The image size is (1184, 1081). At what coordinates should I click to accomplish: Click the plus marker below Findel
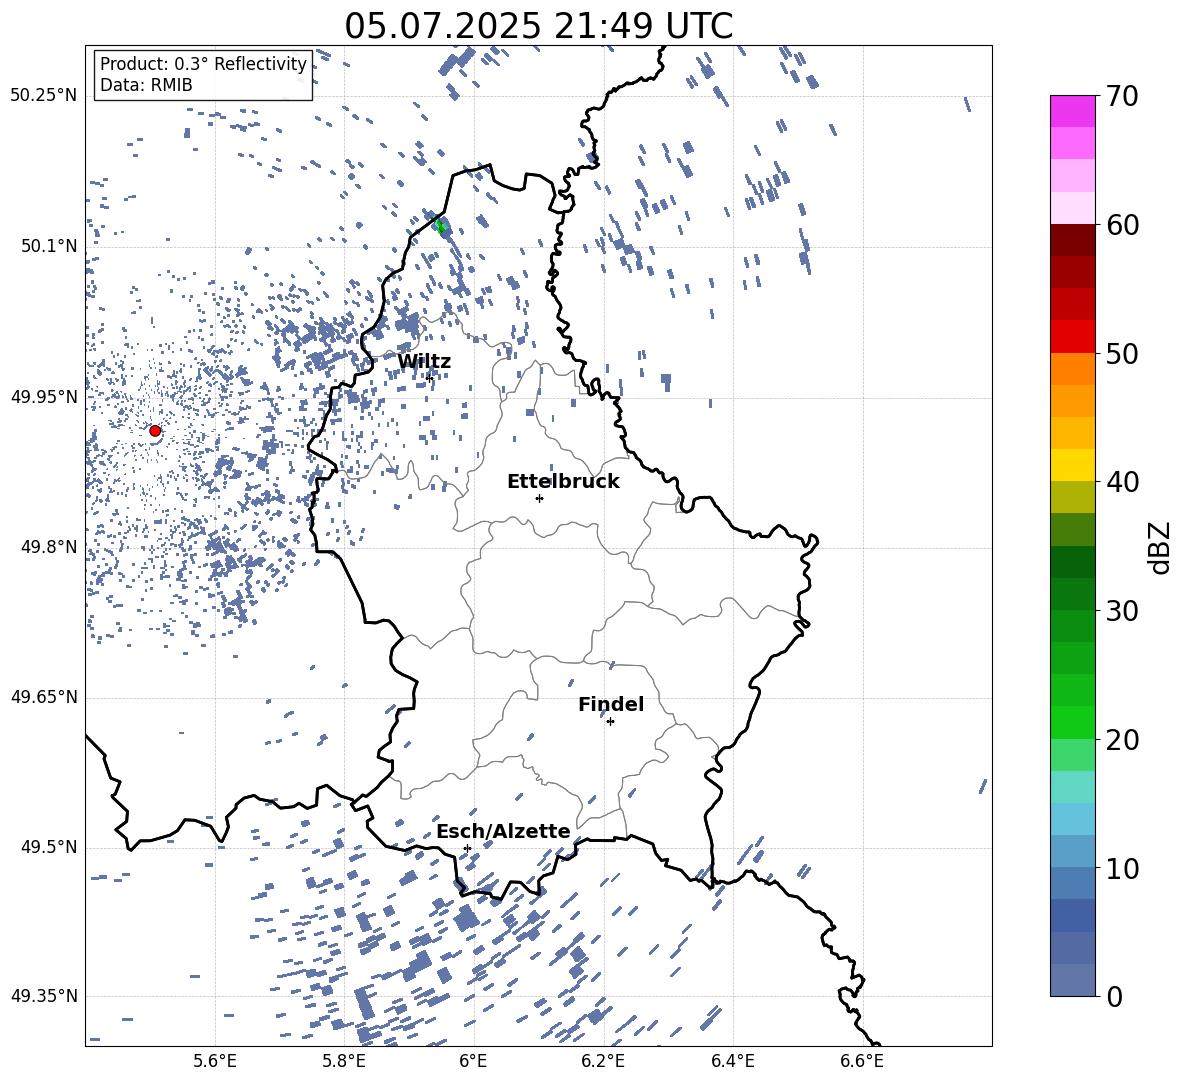[610, 722]
